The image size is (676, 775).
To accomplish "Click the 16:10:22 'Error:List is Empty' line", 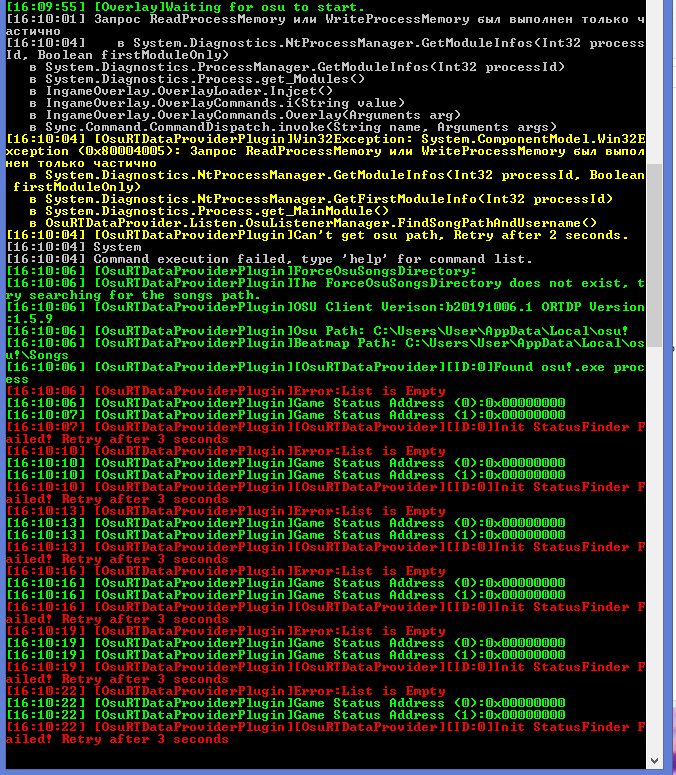I will [225, 691].
